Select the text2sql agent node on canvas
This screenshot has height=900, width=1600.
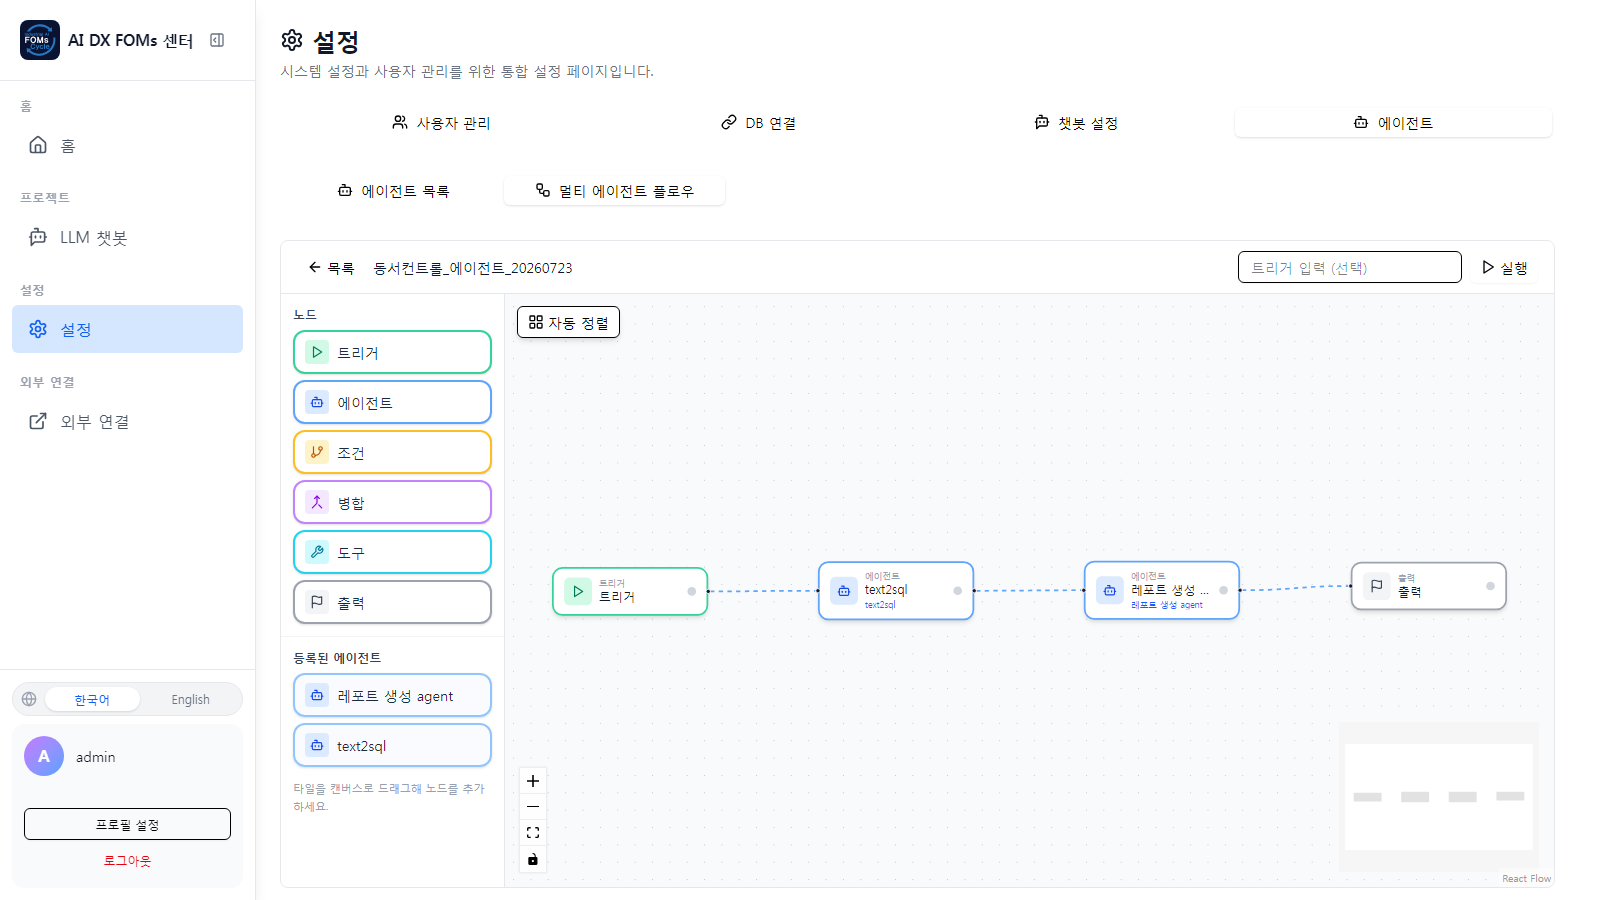pos(896,591)
